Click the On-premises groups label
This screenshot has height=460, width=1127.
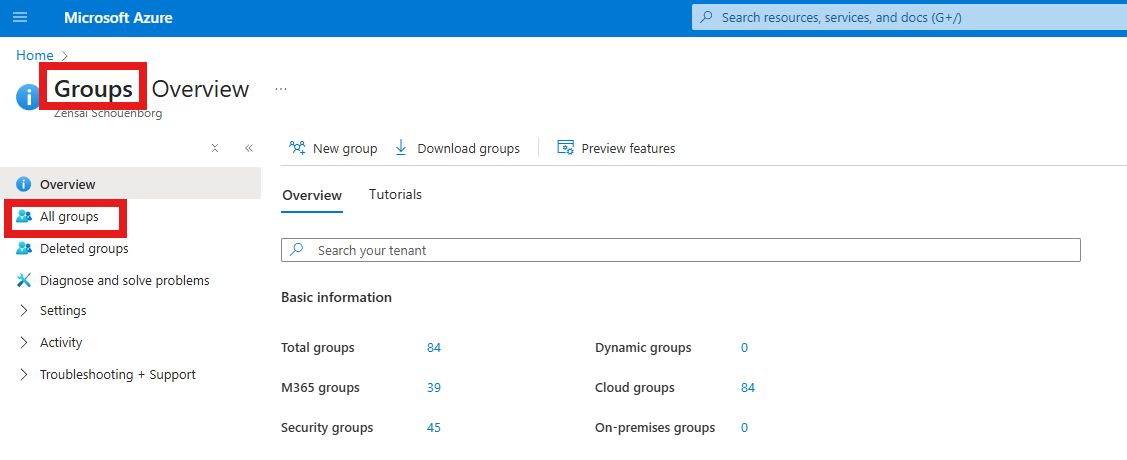click(x=656, y=428)
